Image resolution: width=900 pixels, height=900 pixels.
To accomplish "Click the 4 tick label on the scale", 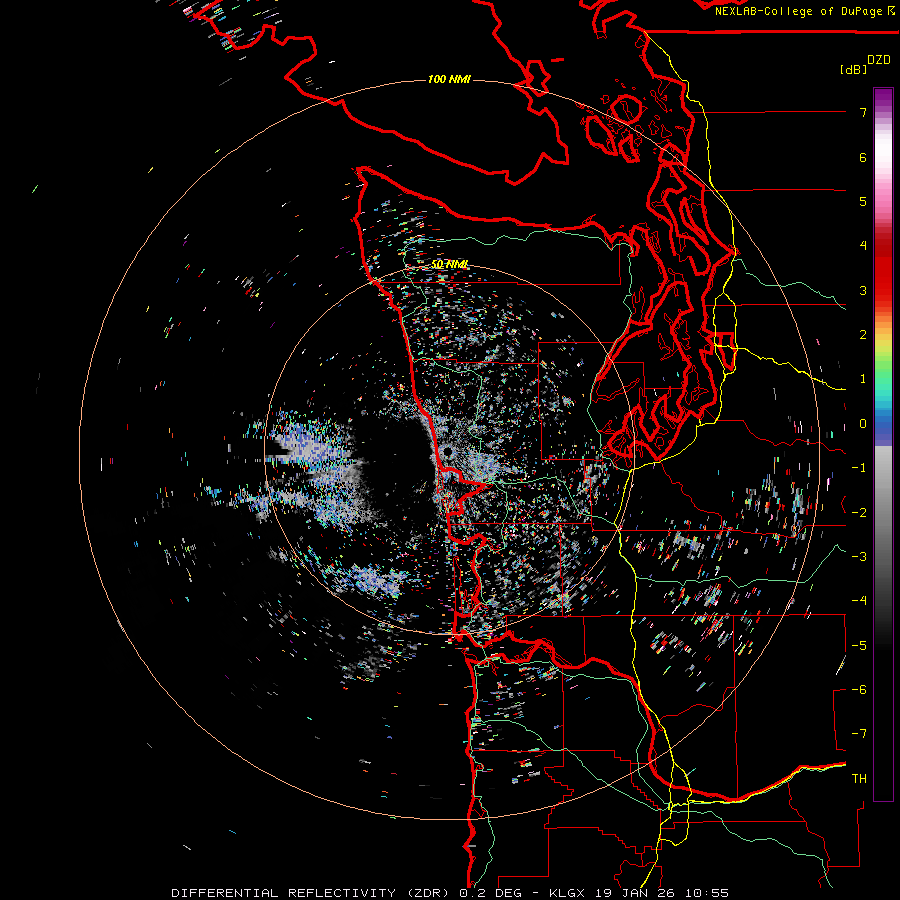I will click(x=863, y=246).
